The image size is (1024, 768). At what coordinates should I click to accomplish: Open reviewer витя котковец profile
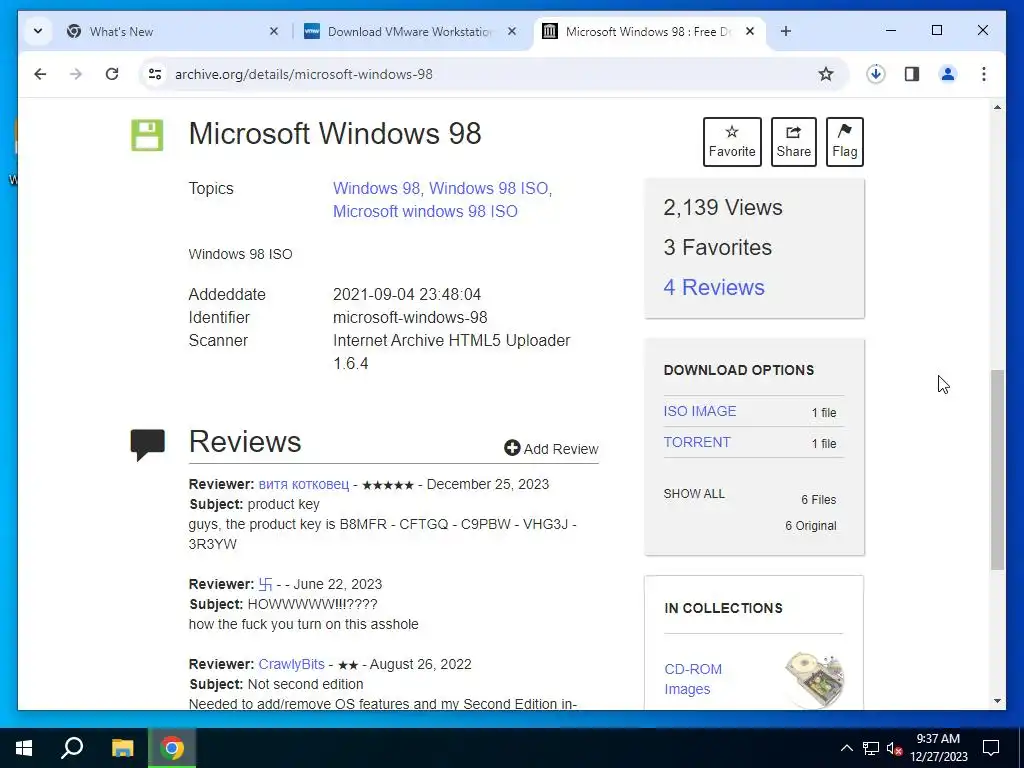(x=304, y=485)
